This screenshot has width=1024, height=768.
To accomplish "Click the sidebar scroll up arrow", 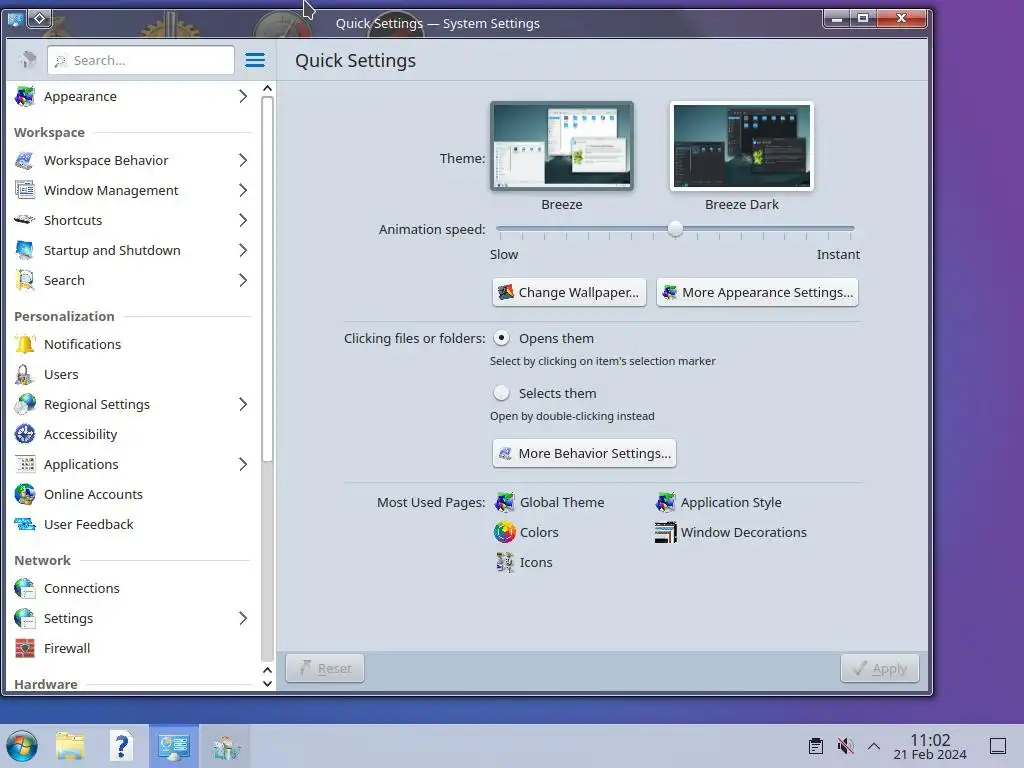I will tap(267, 88).
